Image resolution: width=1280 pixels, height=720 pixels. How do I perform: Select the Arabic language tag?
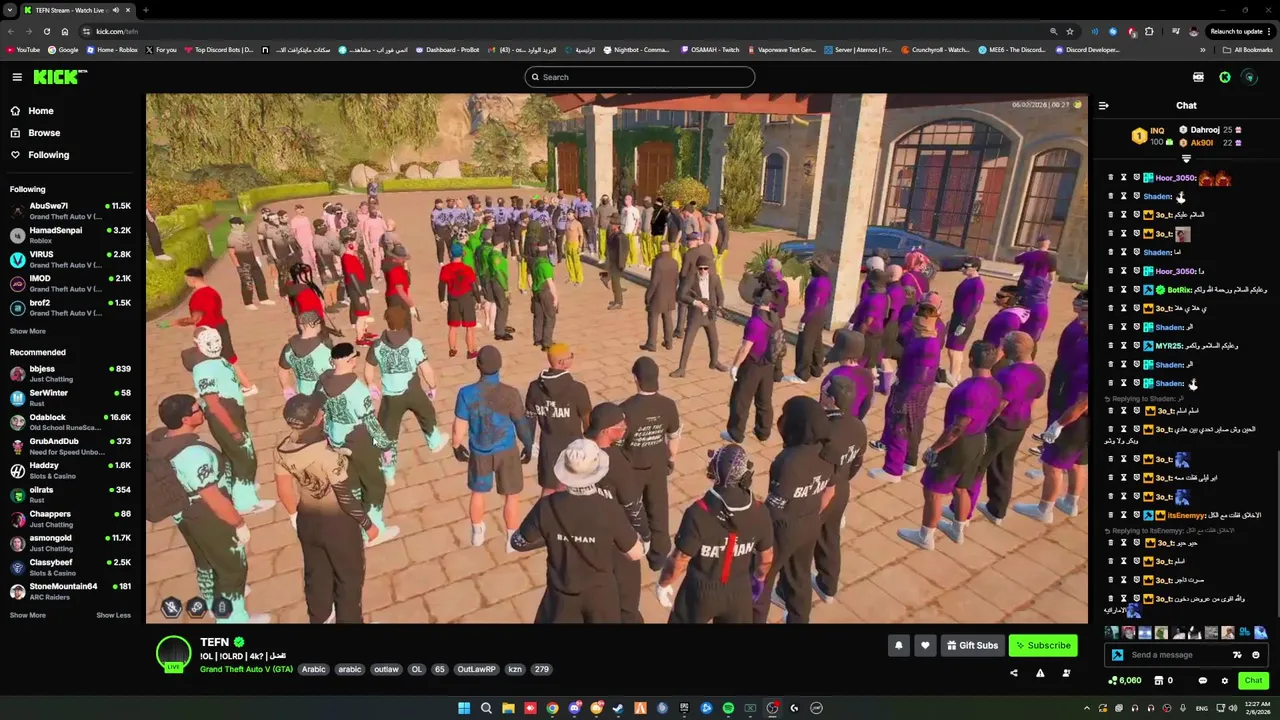coord(314,669)
